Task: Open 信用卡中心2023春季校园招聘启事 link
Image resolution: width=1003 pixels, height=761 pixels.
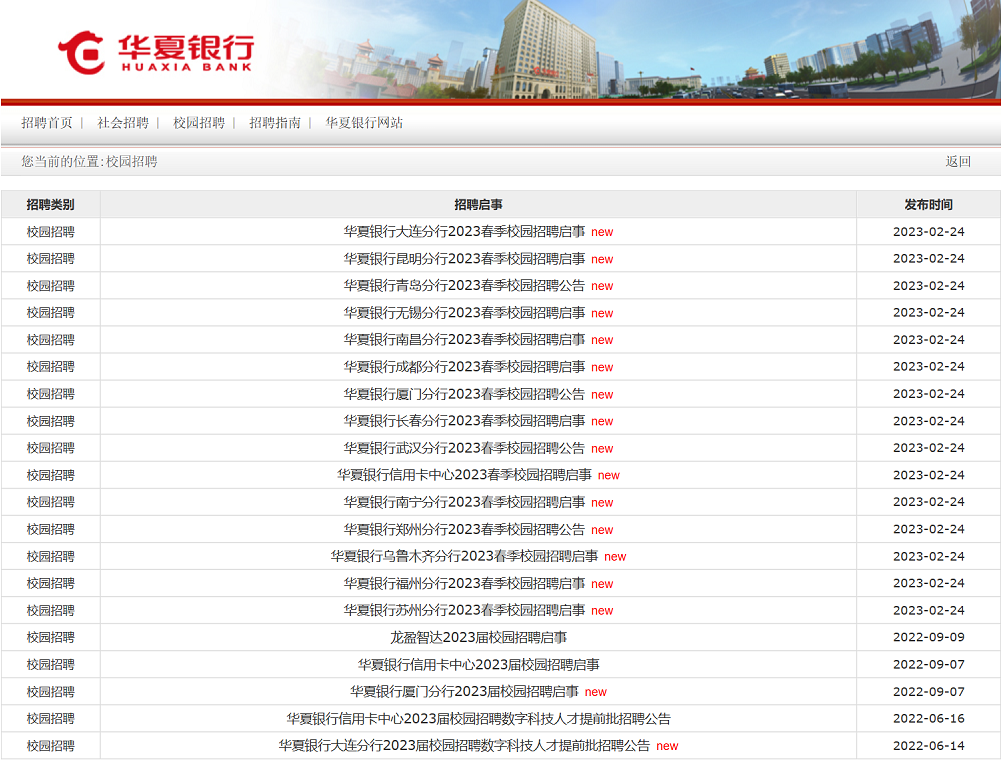Action: (464, 475)
